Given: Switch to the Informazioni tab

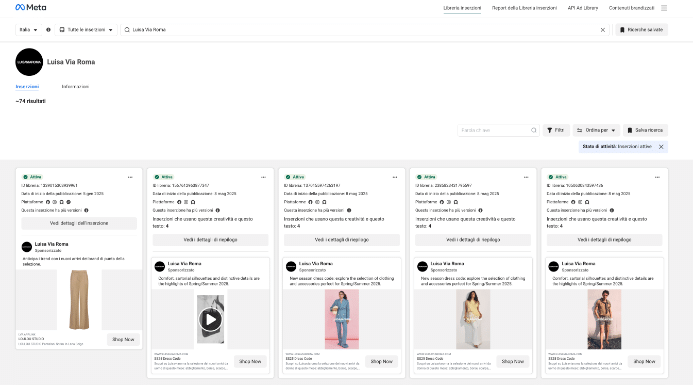Looking at the screenshot, I should pyautogui.click(x=75, y=87).
